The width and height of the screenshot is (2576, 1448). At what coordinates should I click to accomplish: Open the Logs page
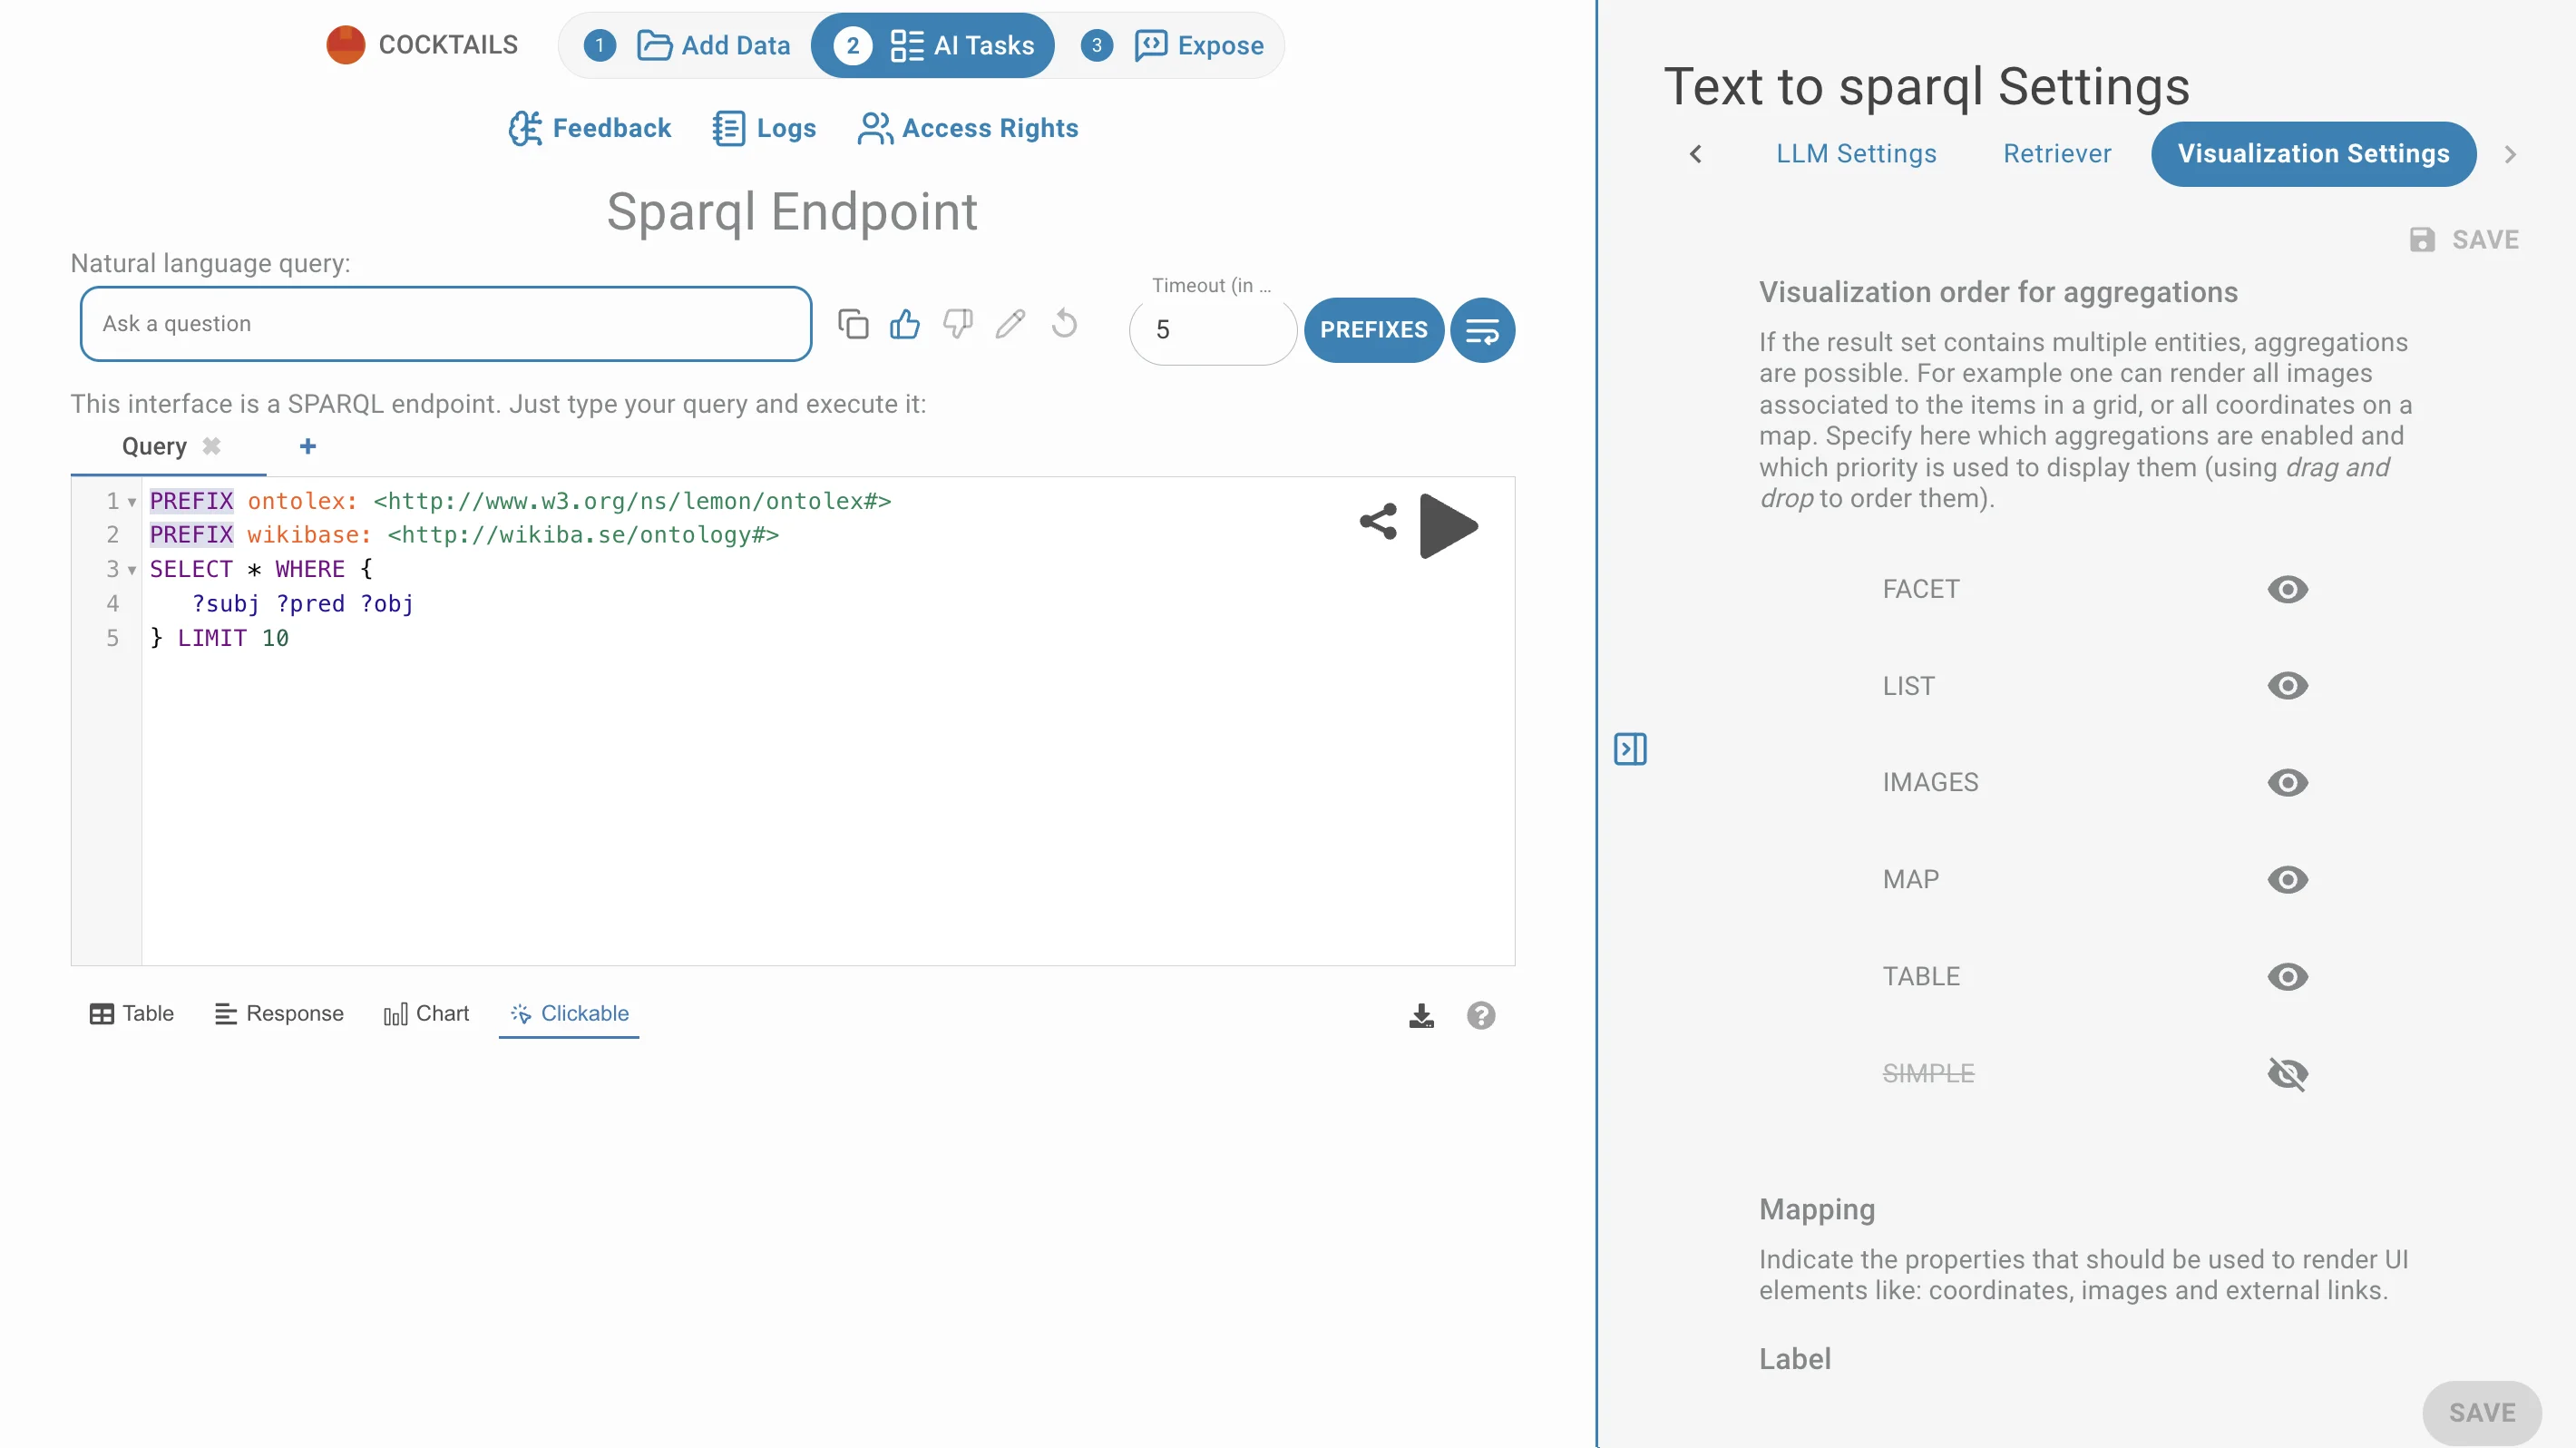764,128
